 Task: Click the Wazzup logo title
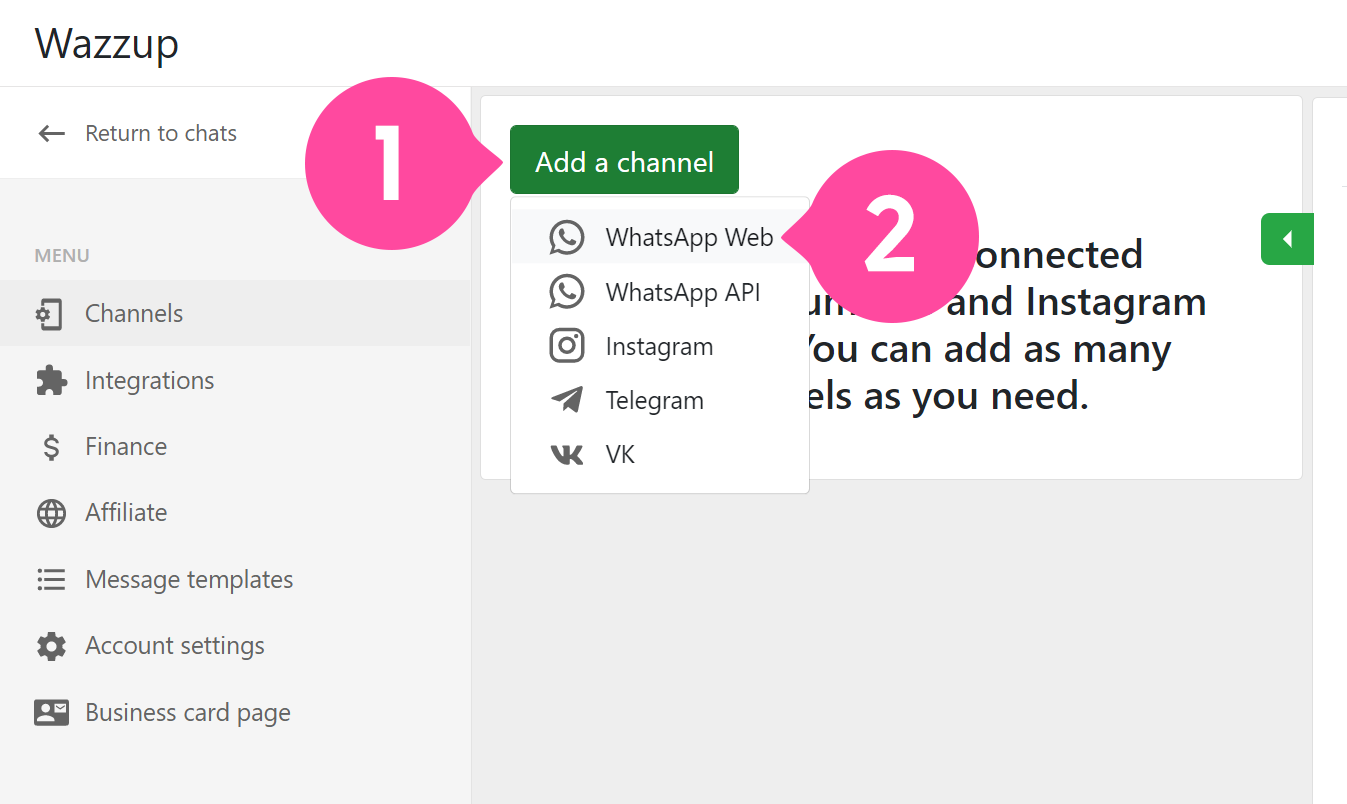click(x=107, y=43)
